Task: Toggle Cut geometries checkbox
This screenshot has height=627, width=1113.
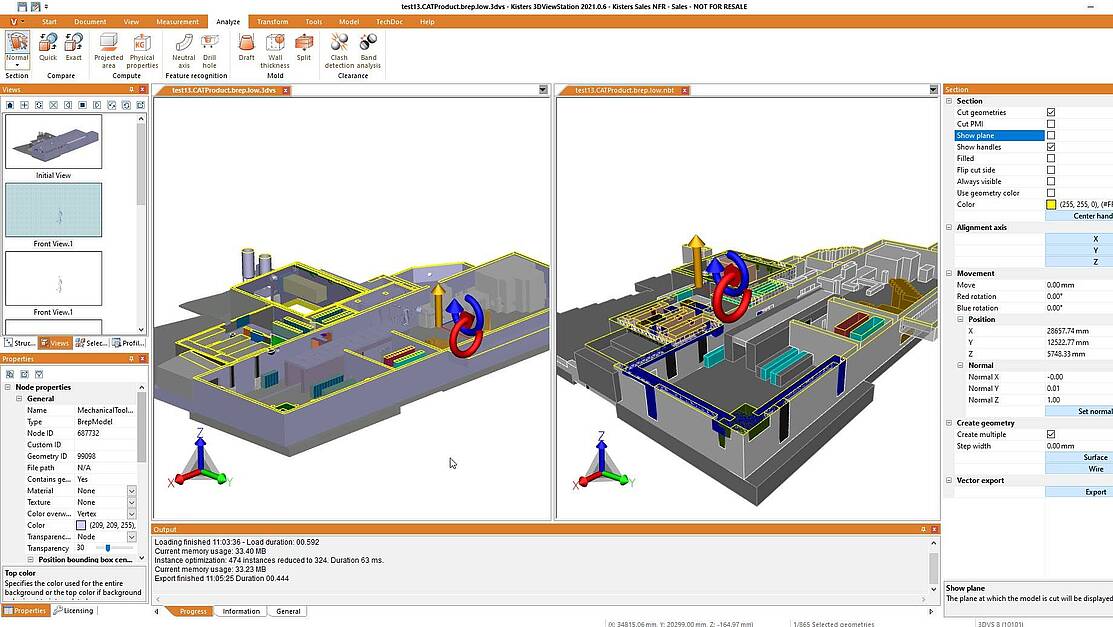Action: pos(1051,112)
